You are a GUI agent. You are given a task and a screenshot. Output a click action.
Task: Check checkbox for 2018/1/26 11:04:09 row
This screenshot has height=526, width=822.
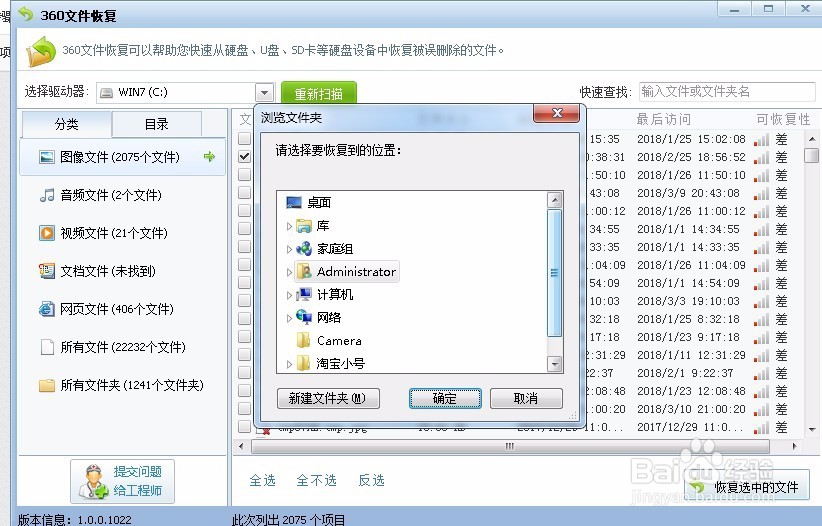click(x=244, y=264)
